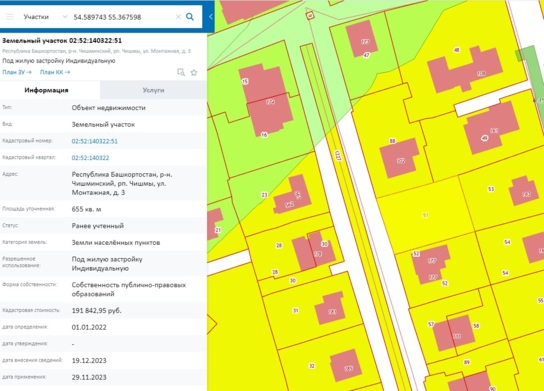This screenshot has height=391, width=544.
Task: Collapse the side panel with the chevron arrow
Action: [210, 17]
